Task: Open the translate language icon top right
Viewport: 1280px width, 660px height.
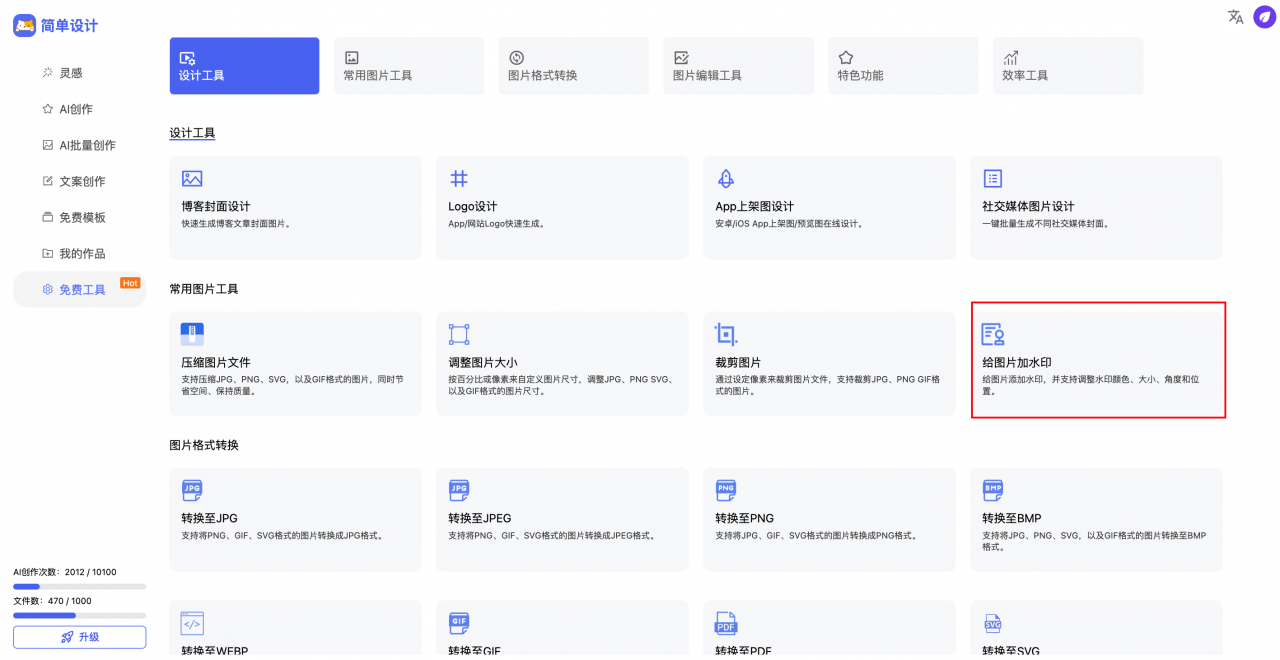Action: [x=1235, y=17]
